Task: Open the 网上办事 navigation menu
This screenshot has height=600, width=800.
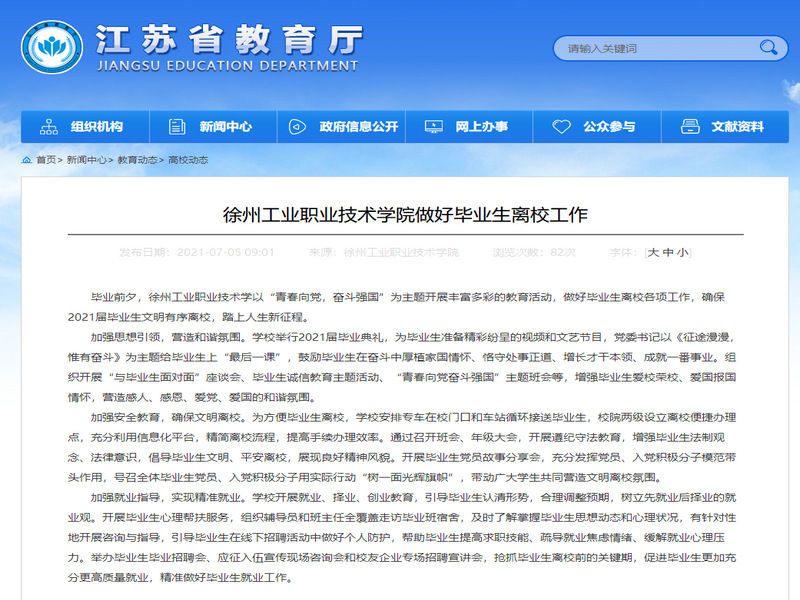Action: [x=481, y=127]
